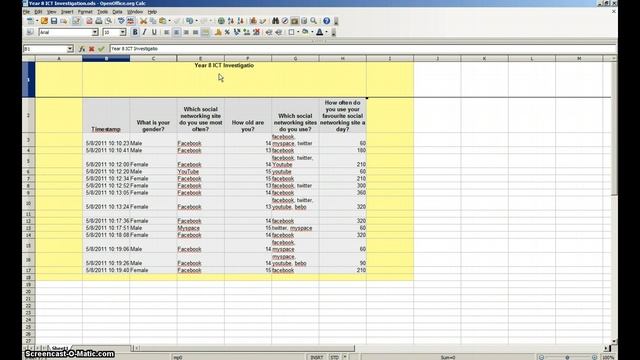This screenshot has height=360, width=640.
Task: Toggle AutoSpellcheck ABC icon
Action: point(131,21)
